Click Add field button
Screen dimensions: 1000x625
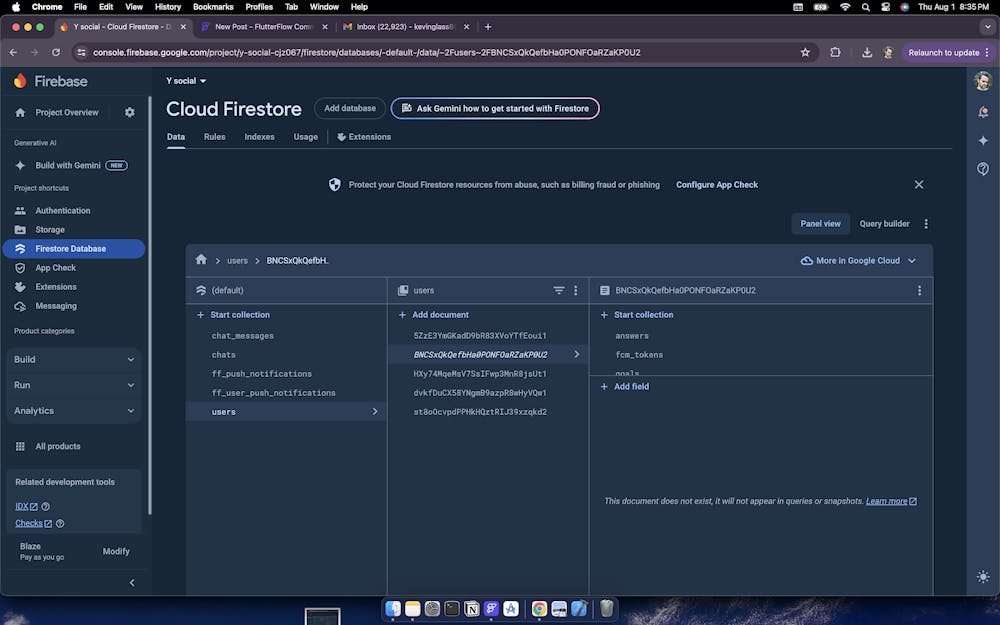624,386
